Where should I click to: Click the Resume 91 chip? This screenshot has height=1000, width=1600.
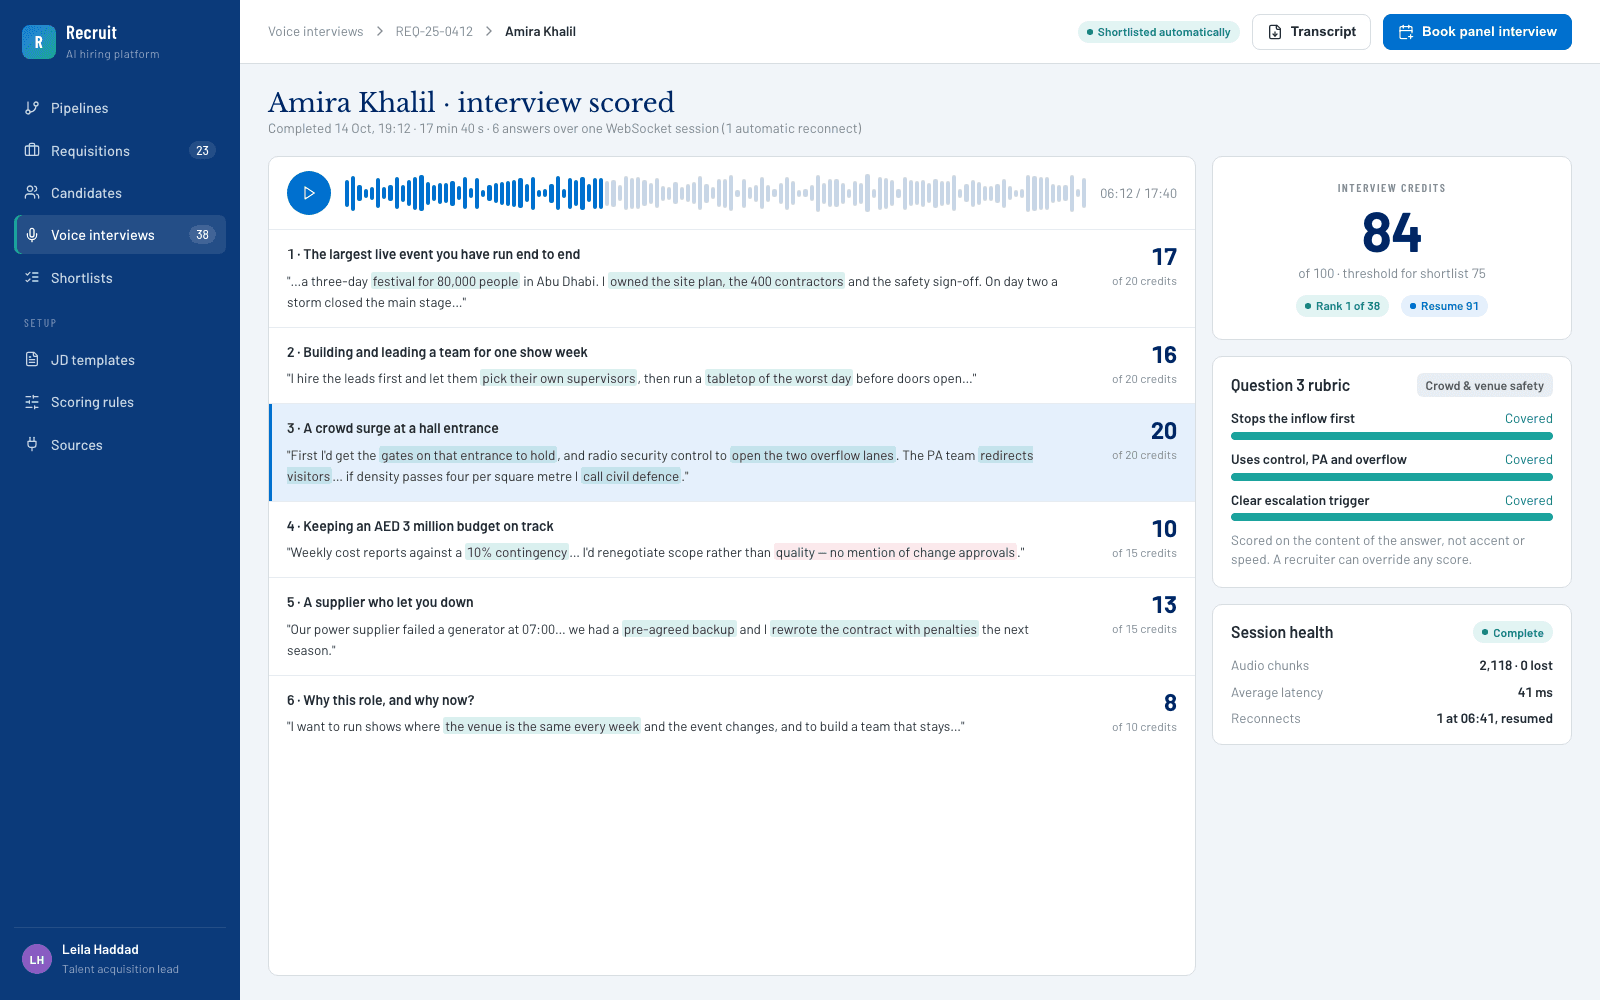[x=1444, y=306]
